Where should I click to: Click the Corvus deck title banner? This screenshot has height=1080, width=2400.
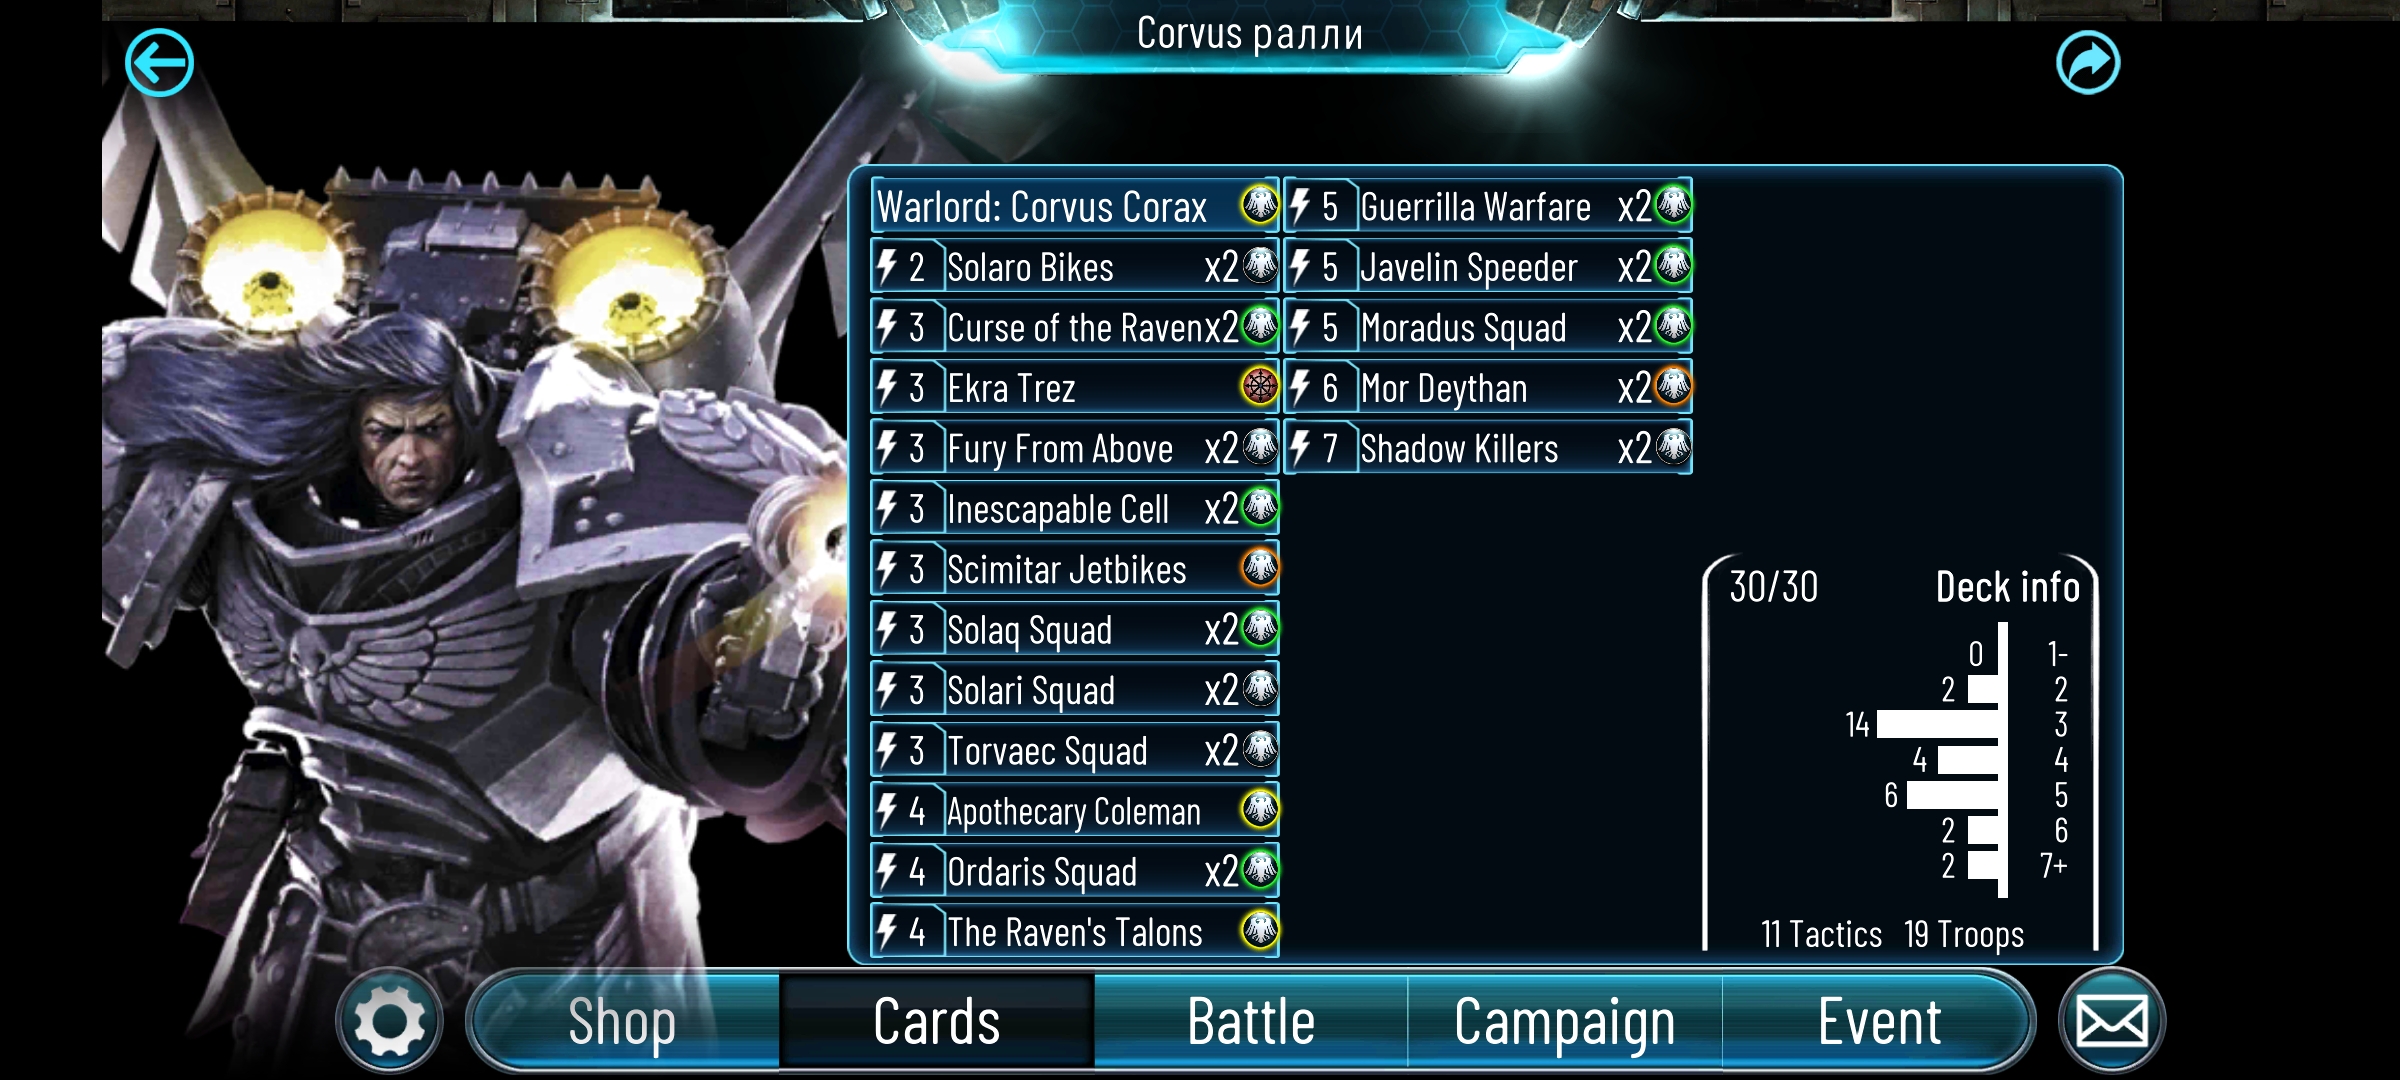pos(1250,34)
